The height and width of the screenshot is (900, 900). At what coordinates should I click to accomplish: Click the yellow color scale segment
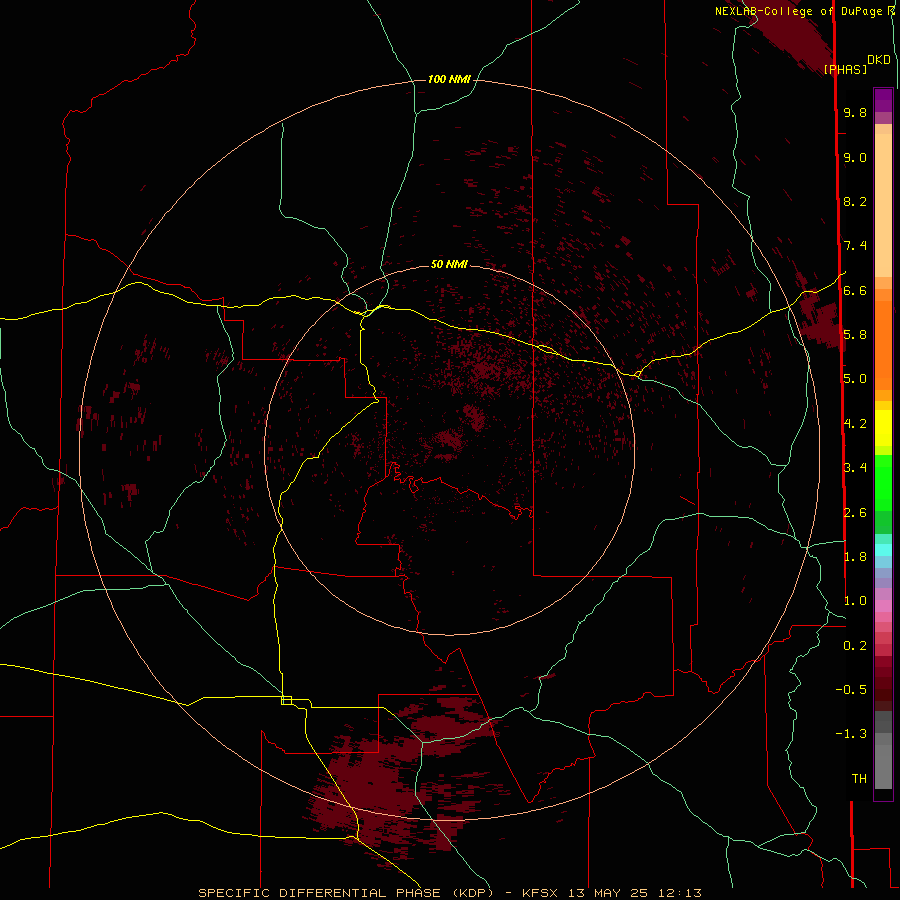tap(883, 428)
